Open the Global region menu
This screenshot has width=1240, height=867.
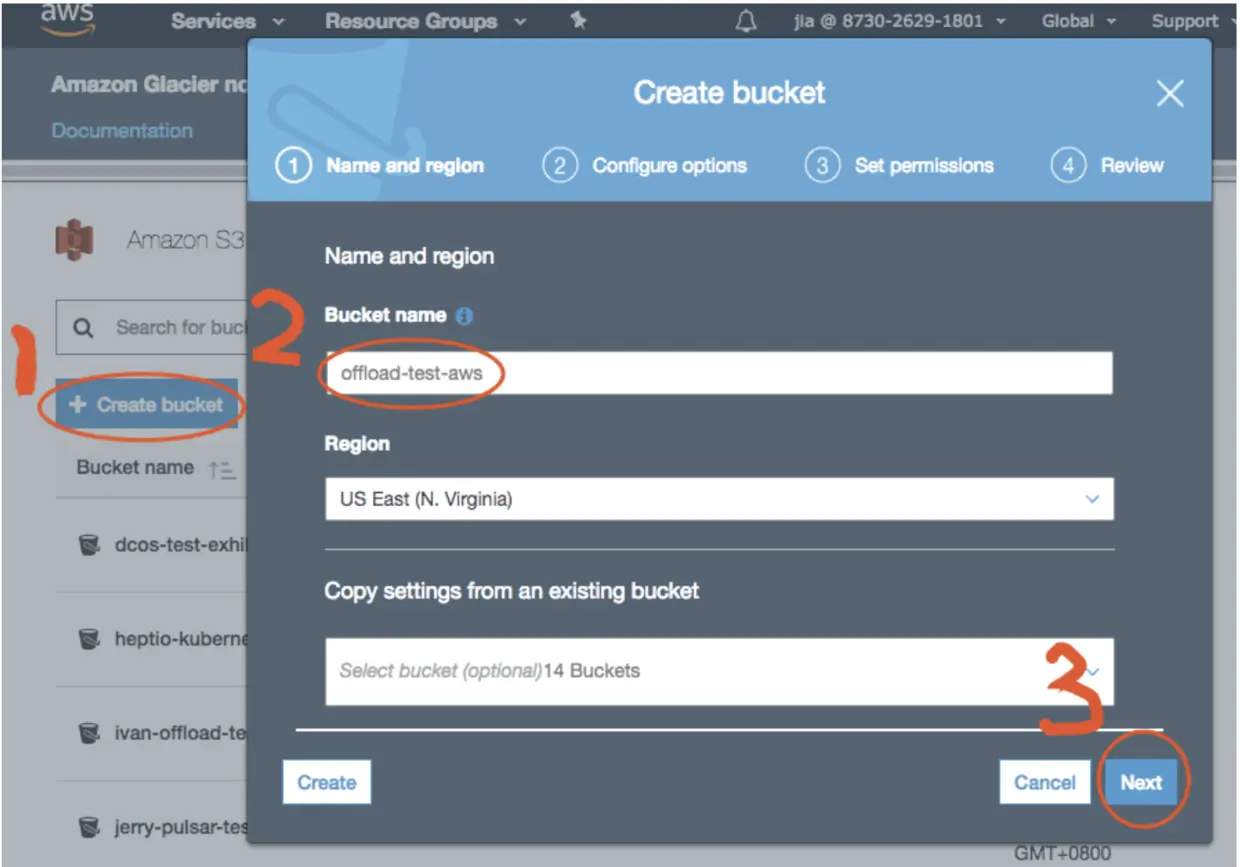click(1080, 21)
